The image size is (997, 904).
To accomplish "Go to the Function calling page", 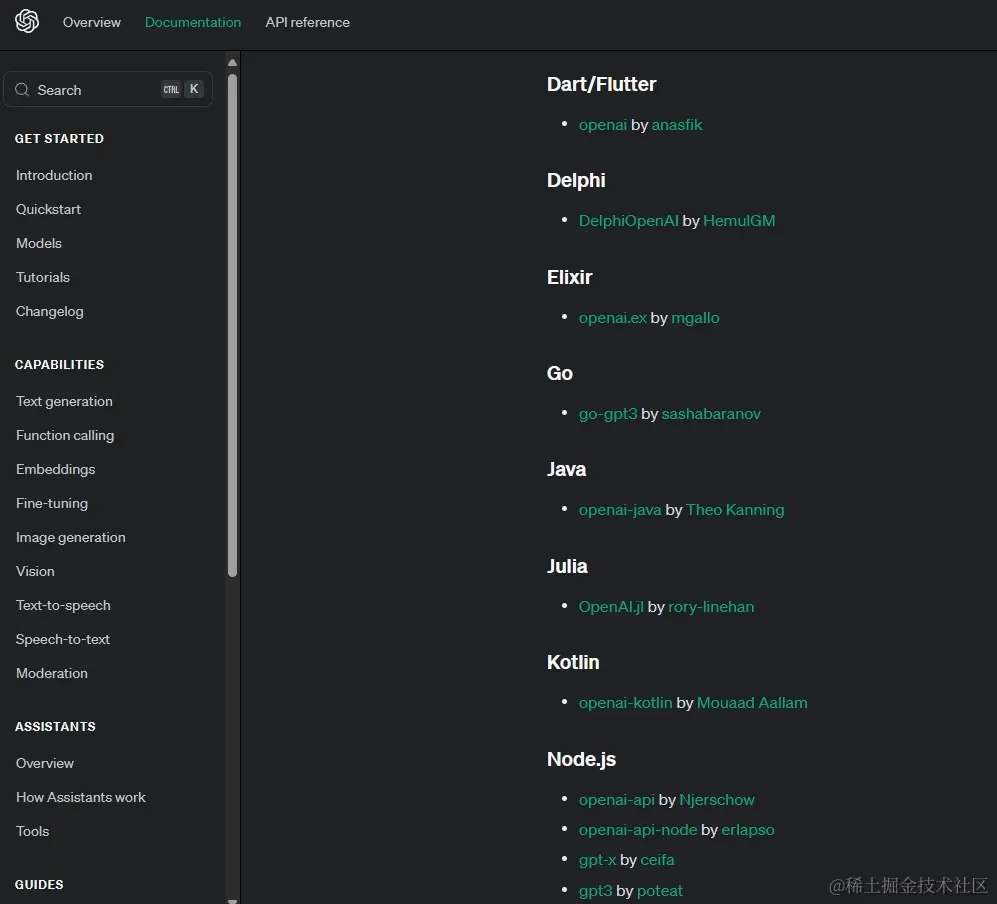I will 65,435.
